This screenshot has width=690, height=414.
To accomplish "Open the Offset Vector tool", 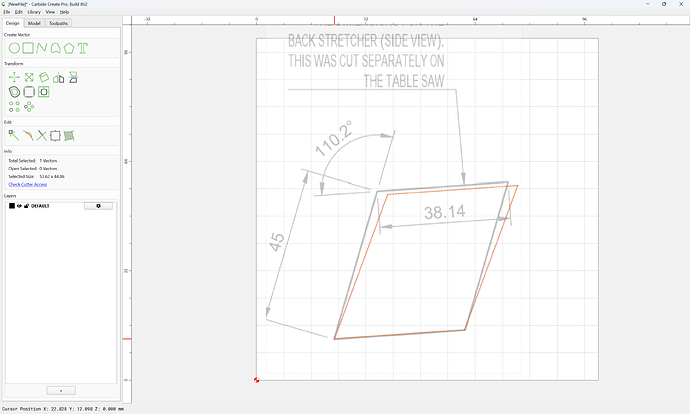I will (x=14, y=92).
